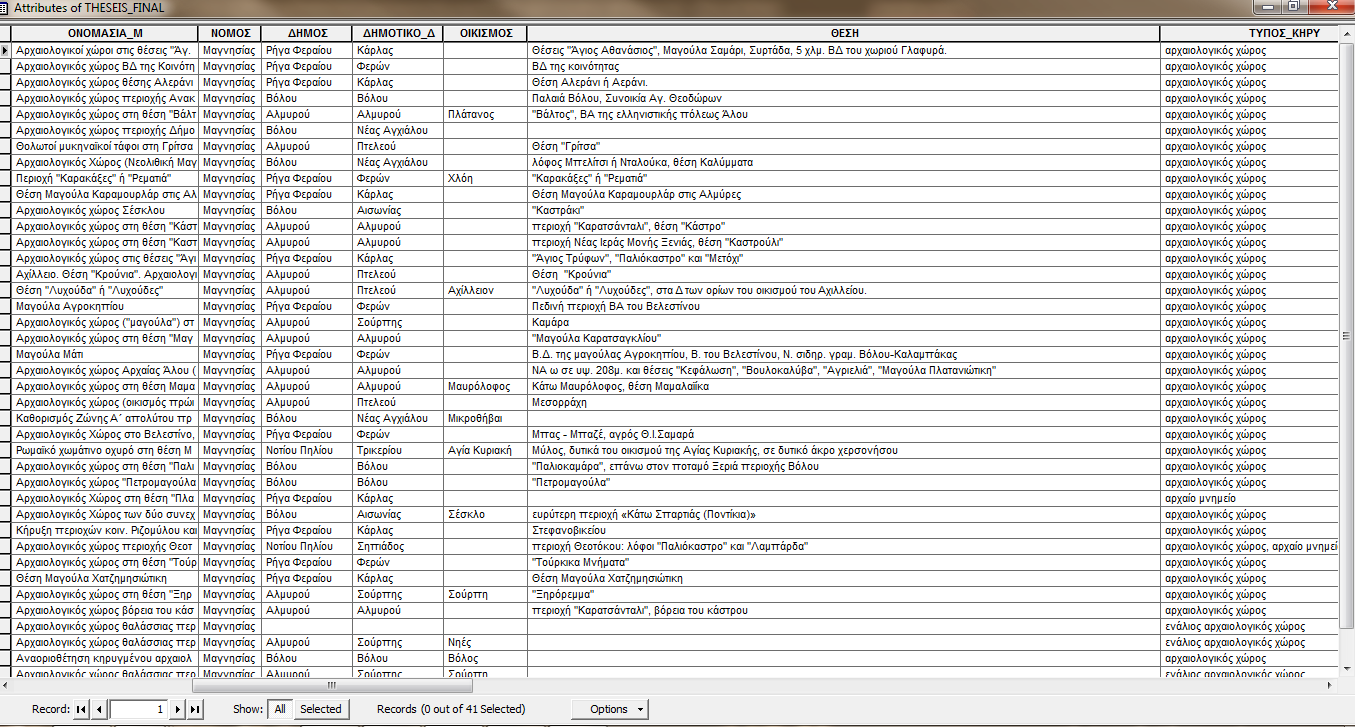The image size is (1355, 727).
Task: Click the horizontal scrollbar left arrow
Action: pos(7,685)
